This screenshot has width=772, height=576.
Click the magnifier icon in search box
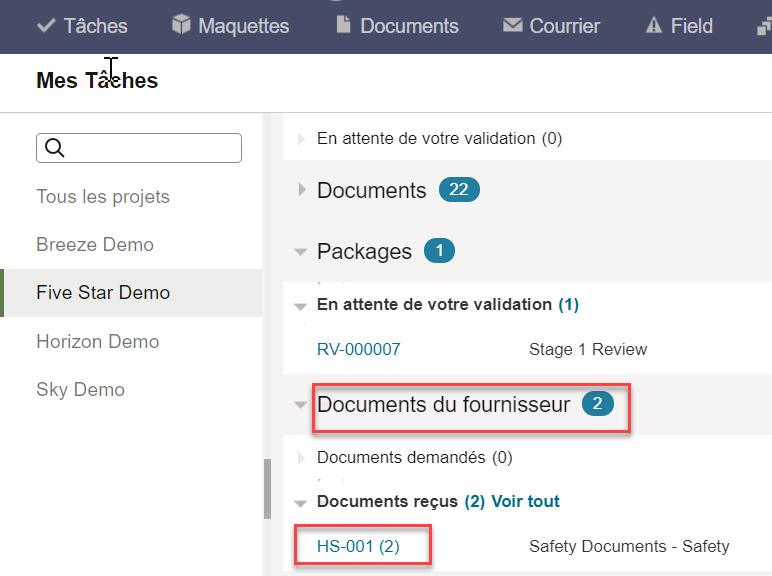pos(54,148)
